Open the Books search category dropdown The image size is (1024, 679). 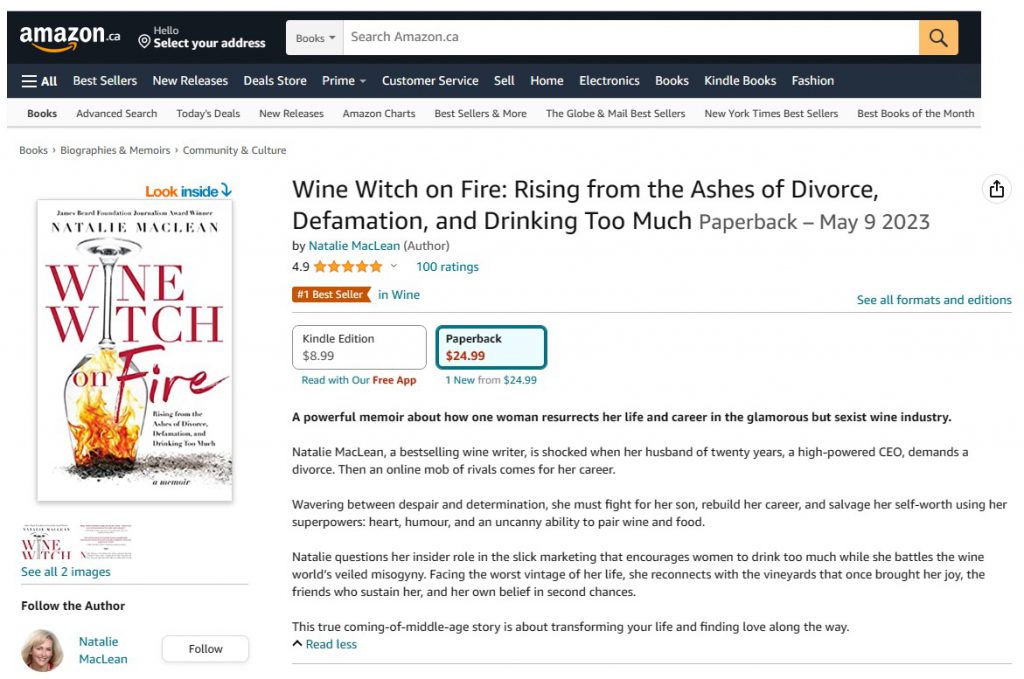[315, 38]
